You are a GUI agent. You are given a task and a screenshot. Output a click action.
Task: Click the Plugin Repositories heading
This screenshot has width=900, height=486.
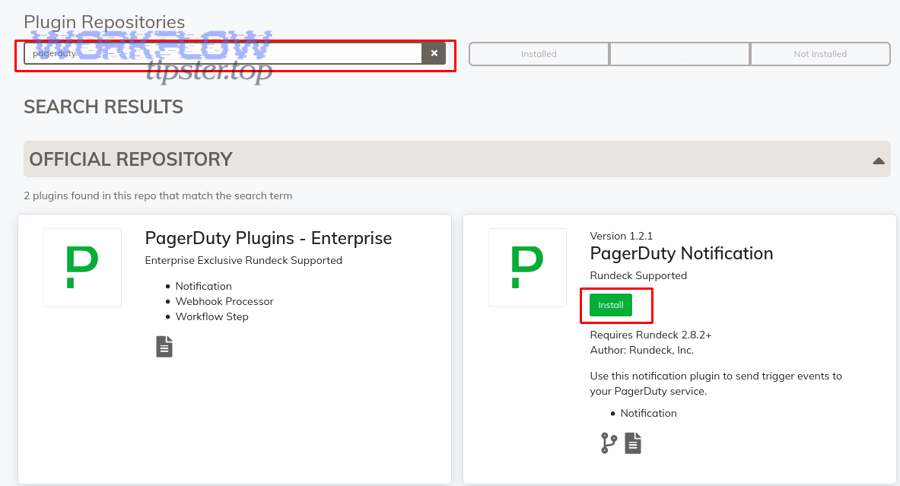tap(104, 22)
